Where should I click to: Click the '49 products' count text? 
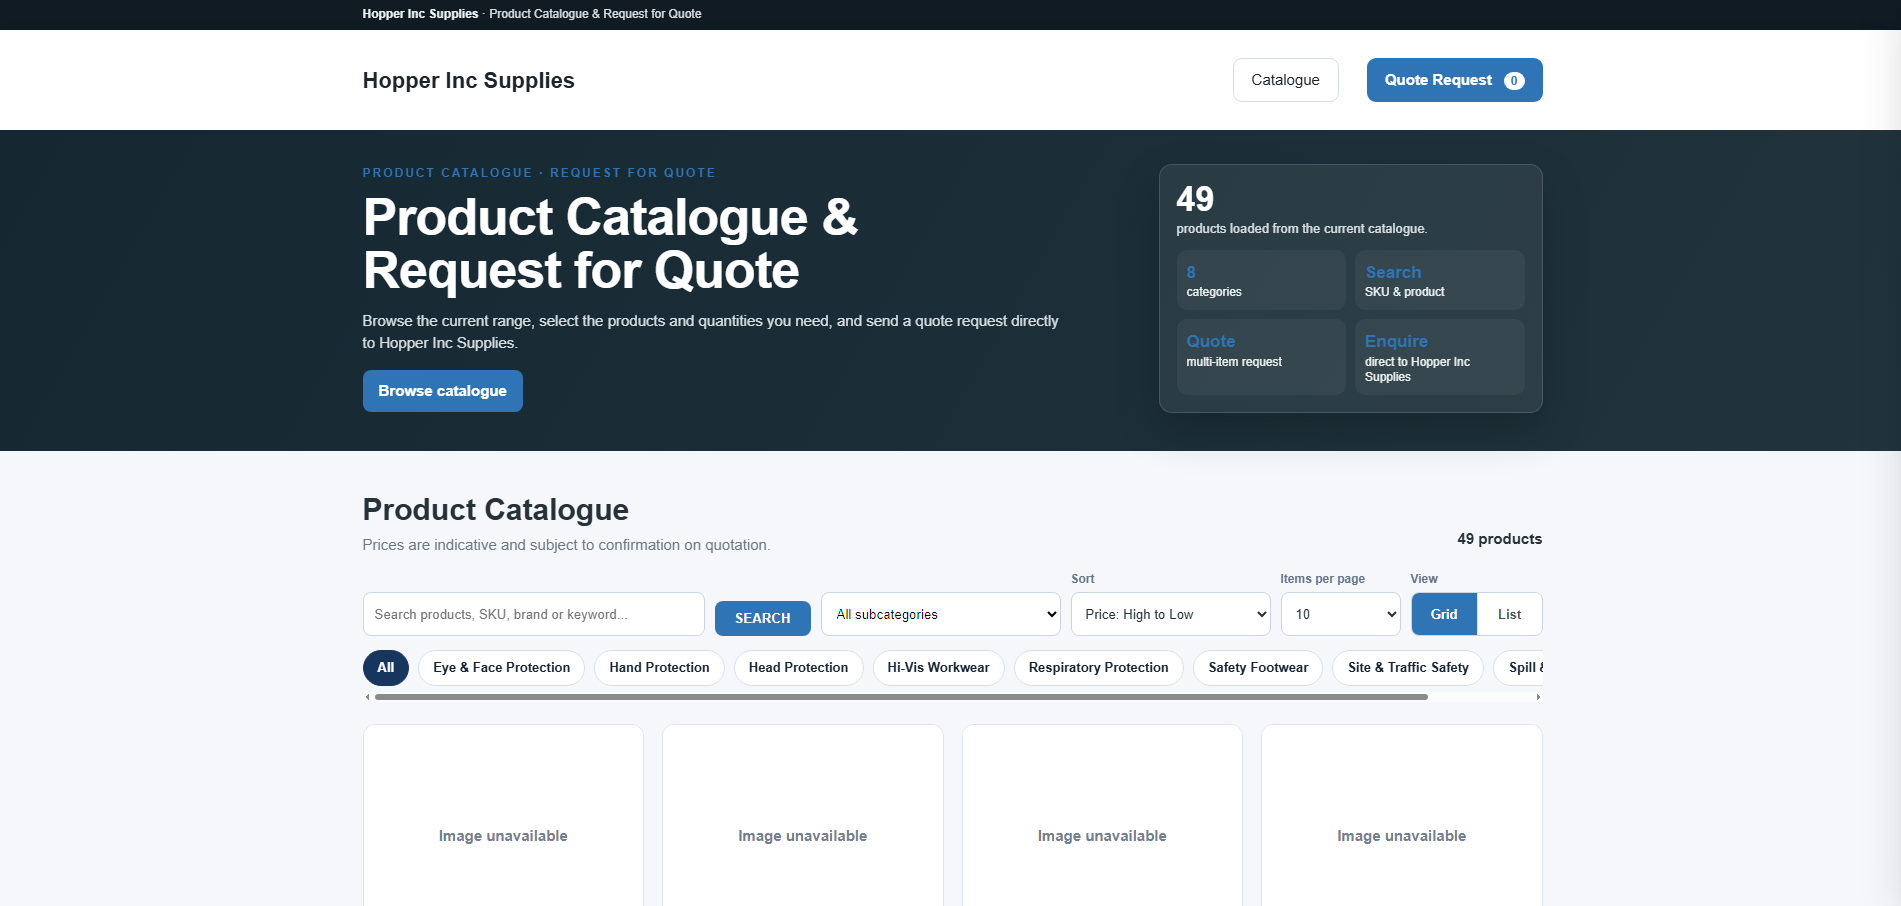pyautogui.click(x=1499, y=539)
